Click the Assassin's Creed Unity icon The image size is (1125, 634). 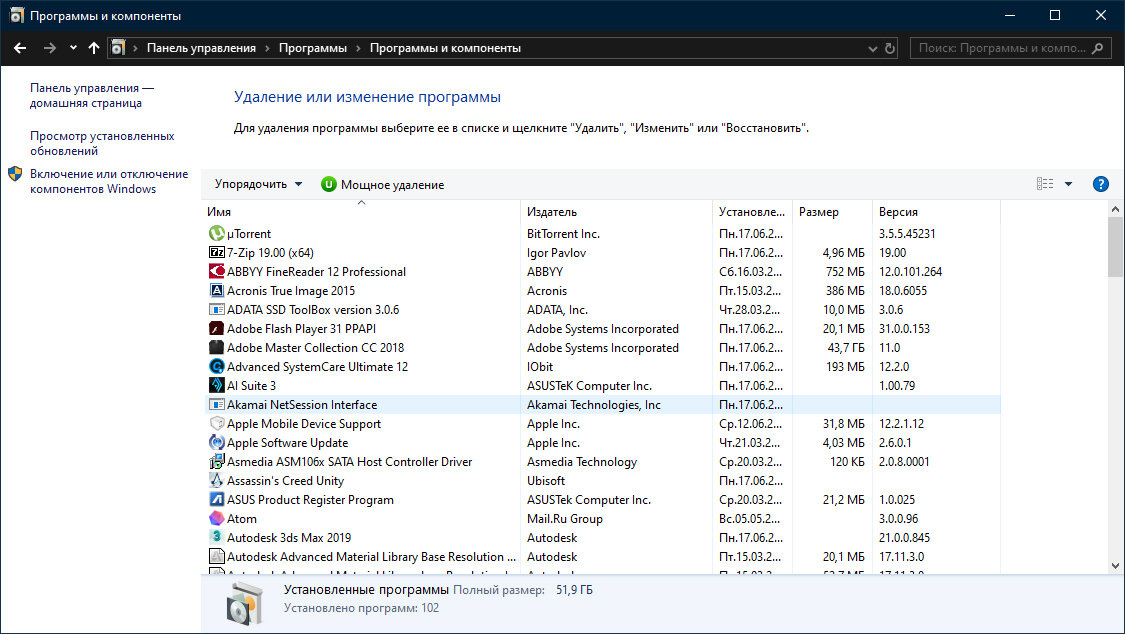pos(217,481)
